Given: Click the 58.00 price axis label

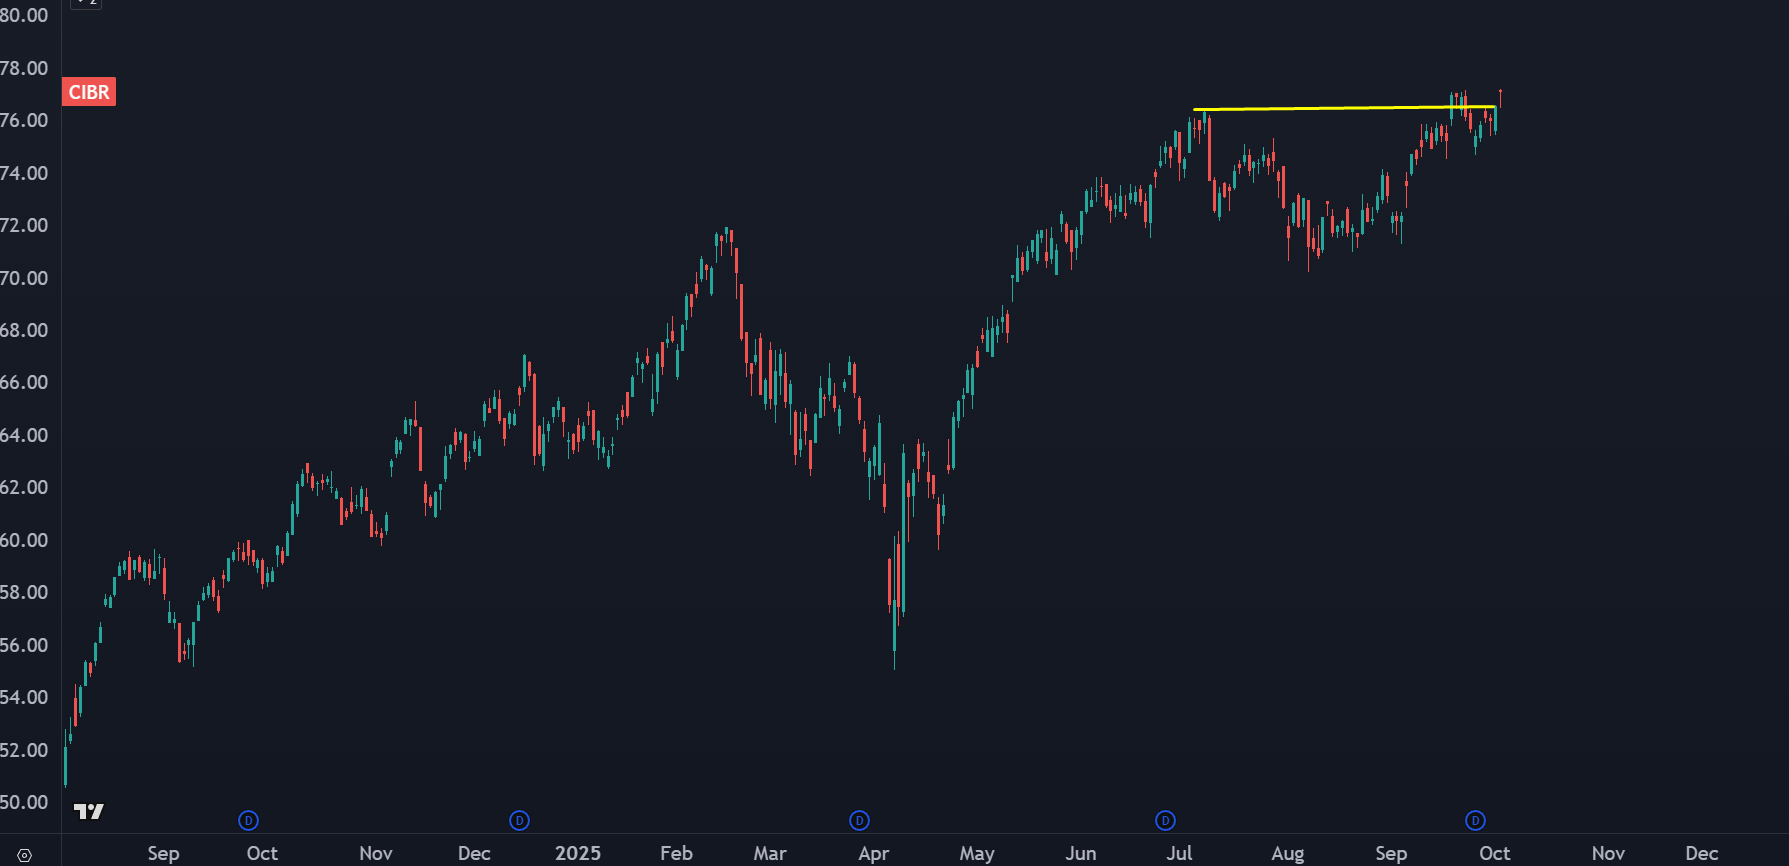Looking at the screenshot, I should click(24, 592).
